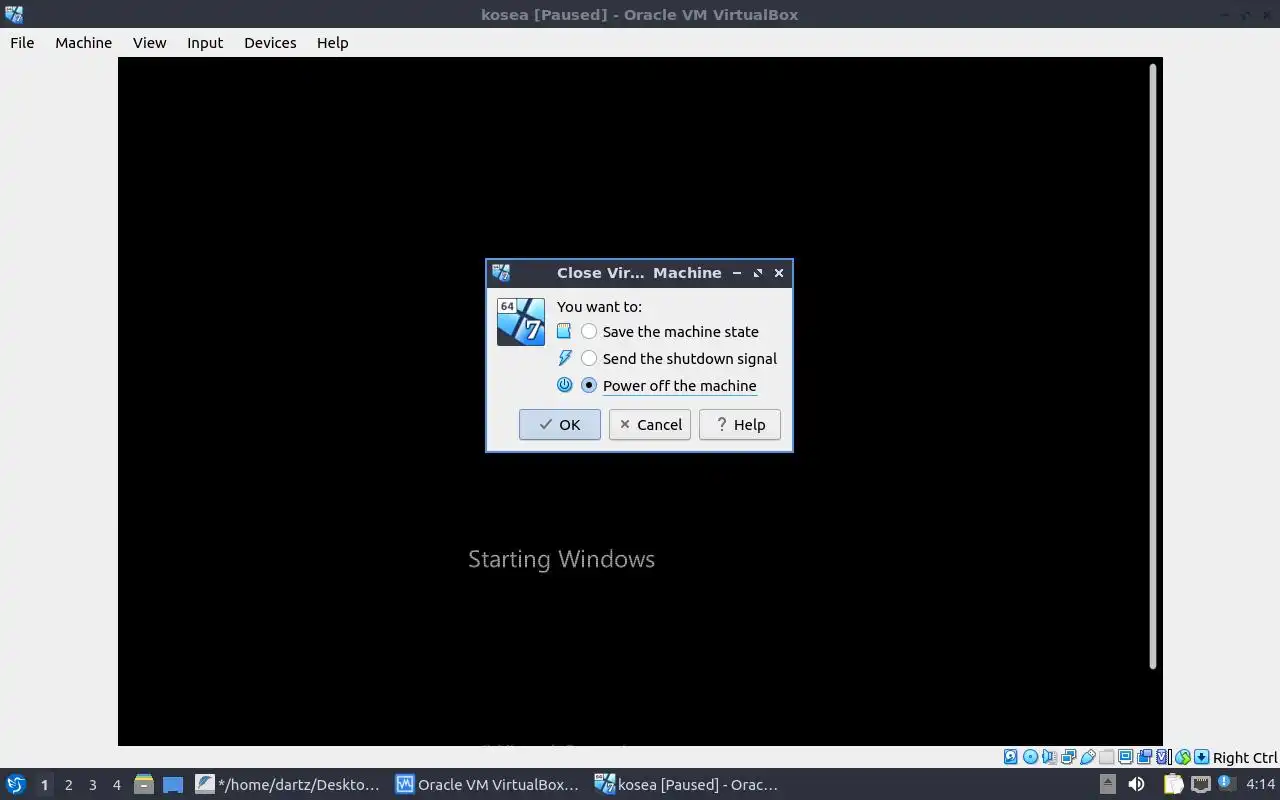Maximize the Close Virtual Machine dialog
1280x800 pixels.
tap(758, 273)
